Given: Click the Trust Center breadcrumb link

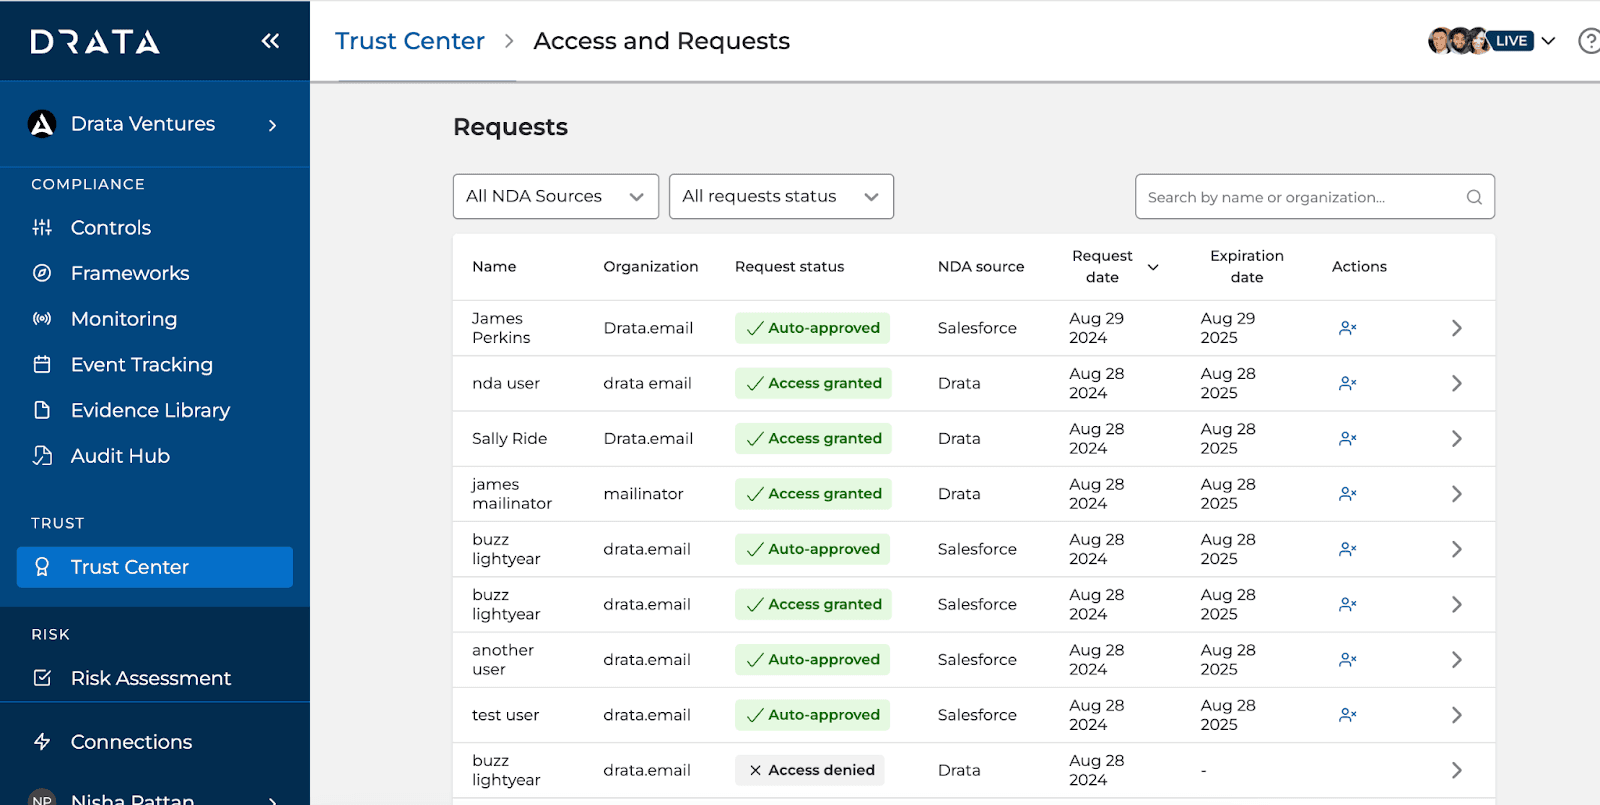Looking at the screenshot, I should [x=410, y=41].
